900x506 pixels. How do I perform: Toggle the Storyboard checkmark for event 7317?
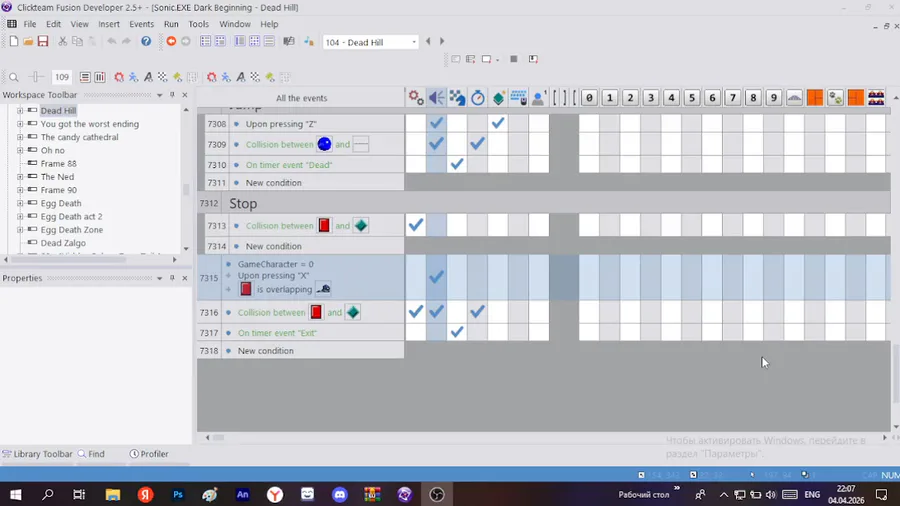pos(457,332)
